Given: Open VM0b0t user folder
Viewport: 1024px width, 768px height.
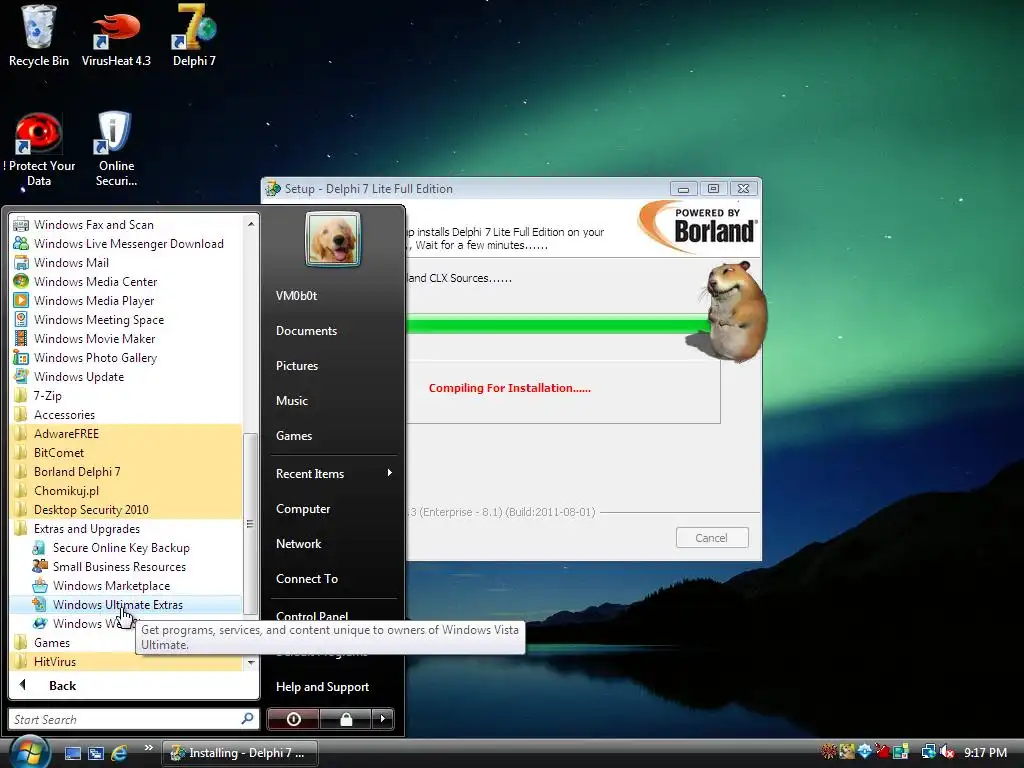Looking at the screenshot, I should tap(333, 296).
